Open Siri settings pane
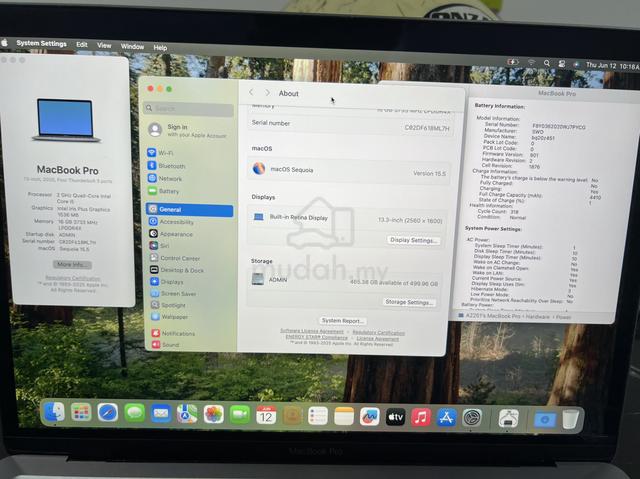Screen dimensions: 640x479 189,246
